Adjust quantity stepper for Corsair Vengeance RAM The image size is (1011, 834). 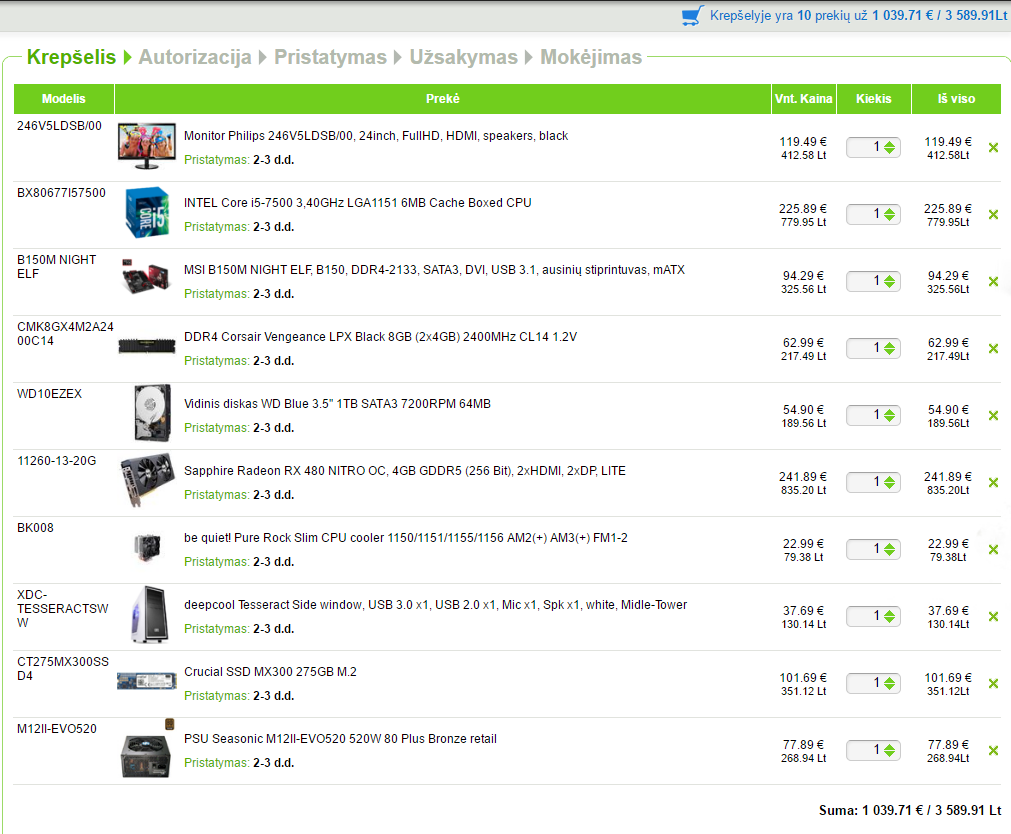890,349
